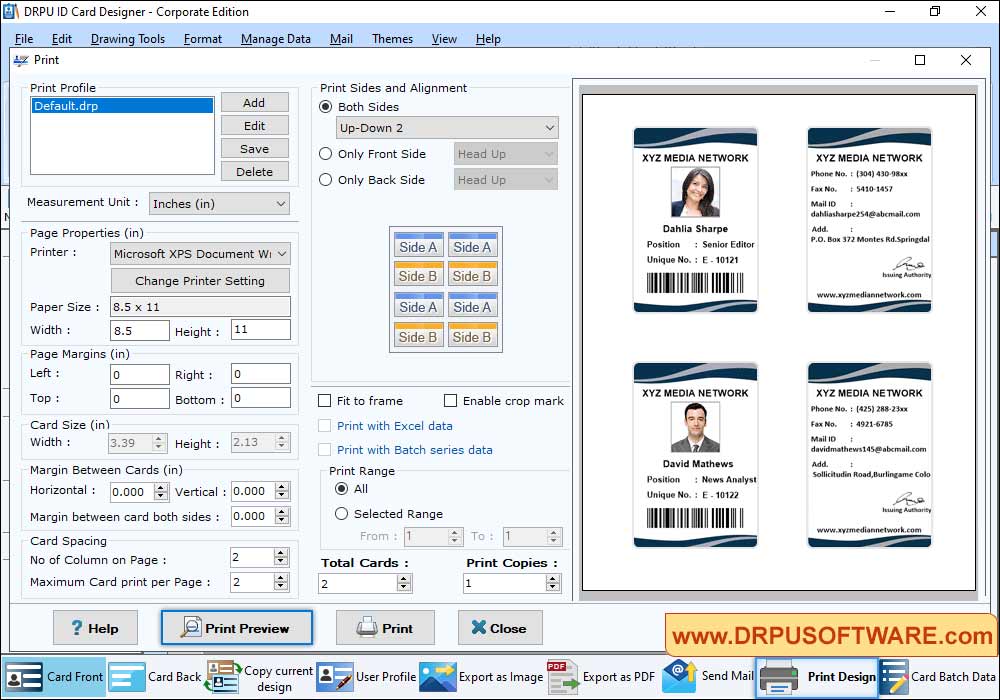Toggle Print with Batch series data checkbox

click(325, 449)
